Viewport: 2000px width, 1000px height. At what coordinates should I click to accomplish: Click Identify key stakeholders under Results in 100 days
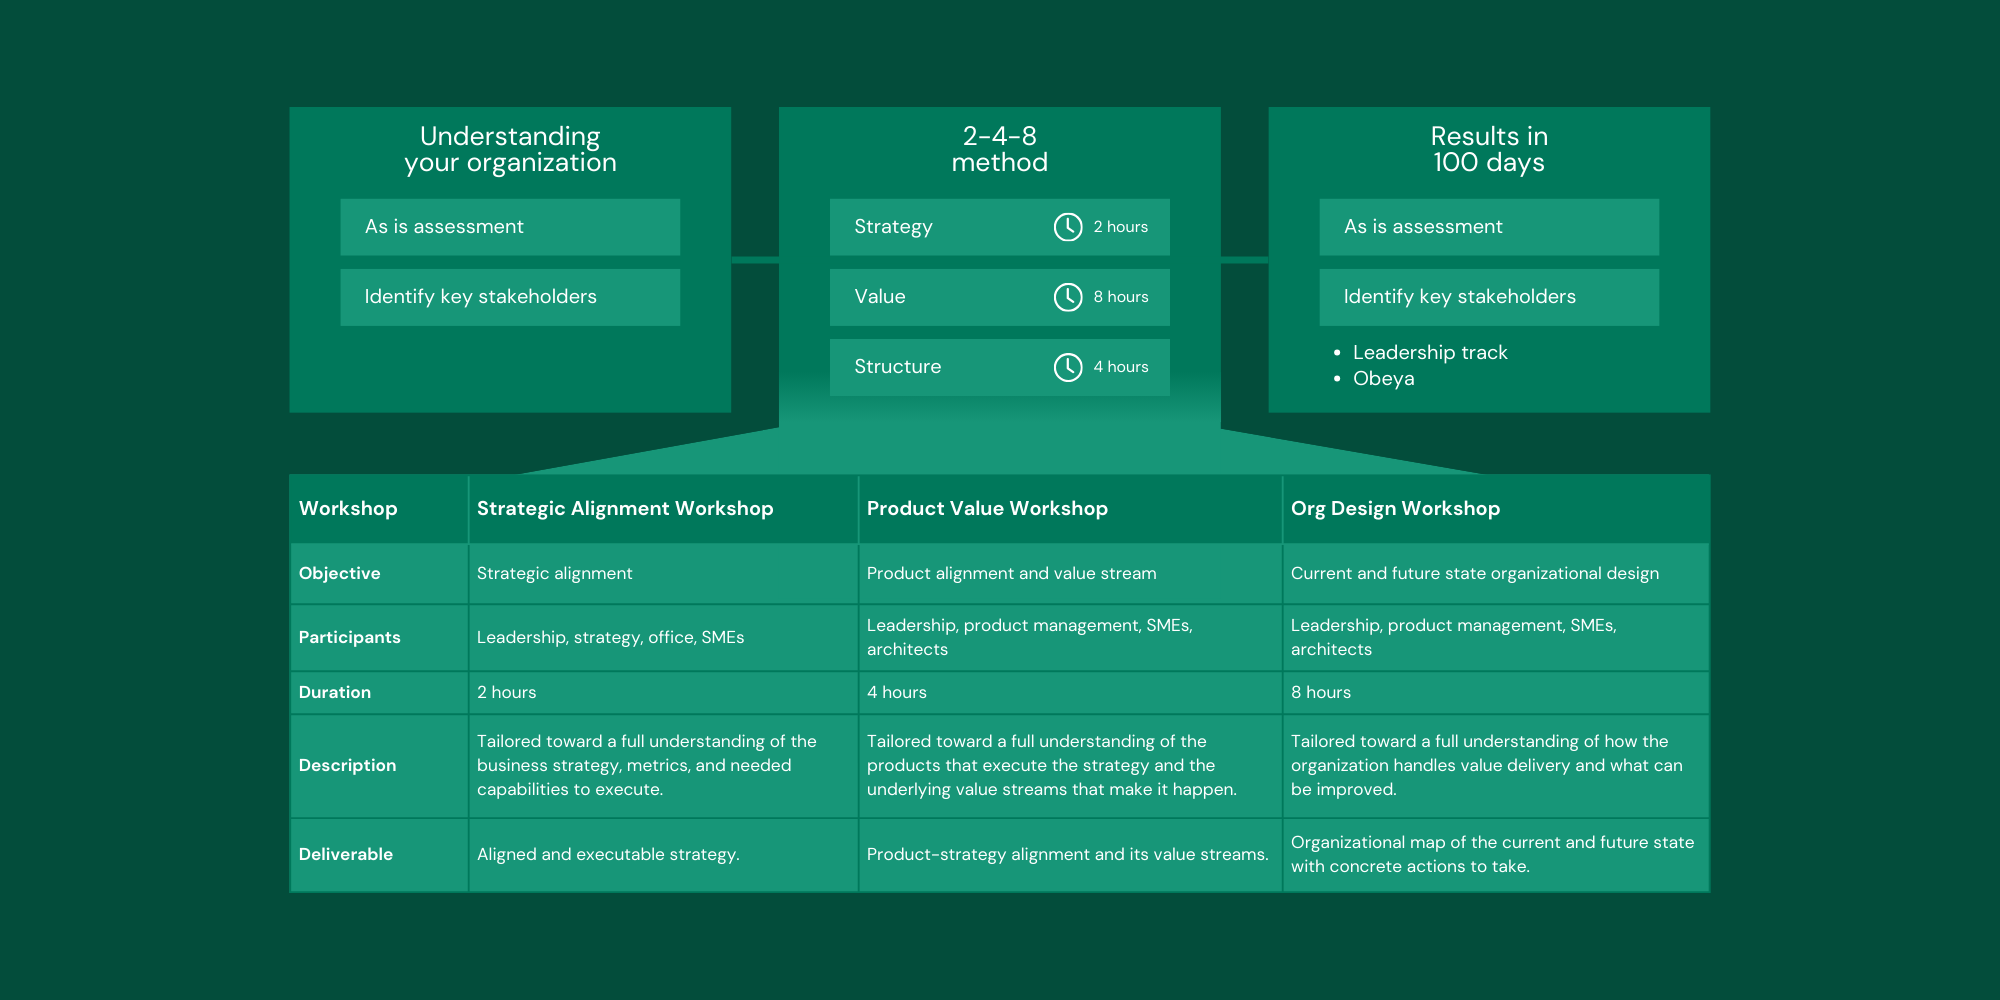click(x=1489, y=297)
